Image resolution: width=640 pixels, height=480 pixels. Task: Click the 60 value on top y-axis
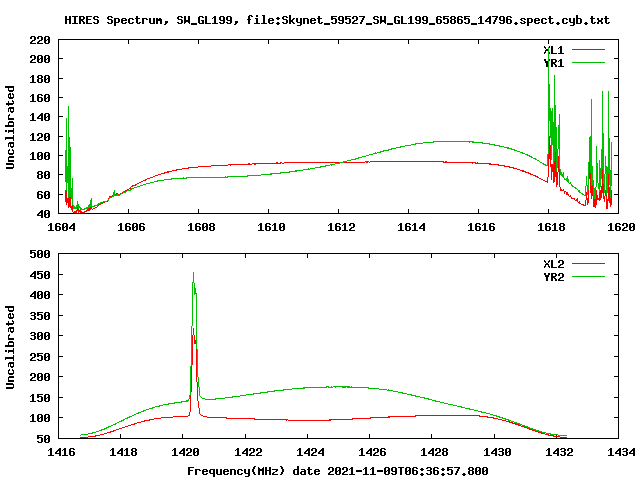click(43, 195)
